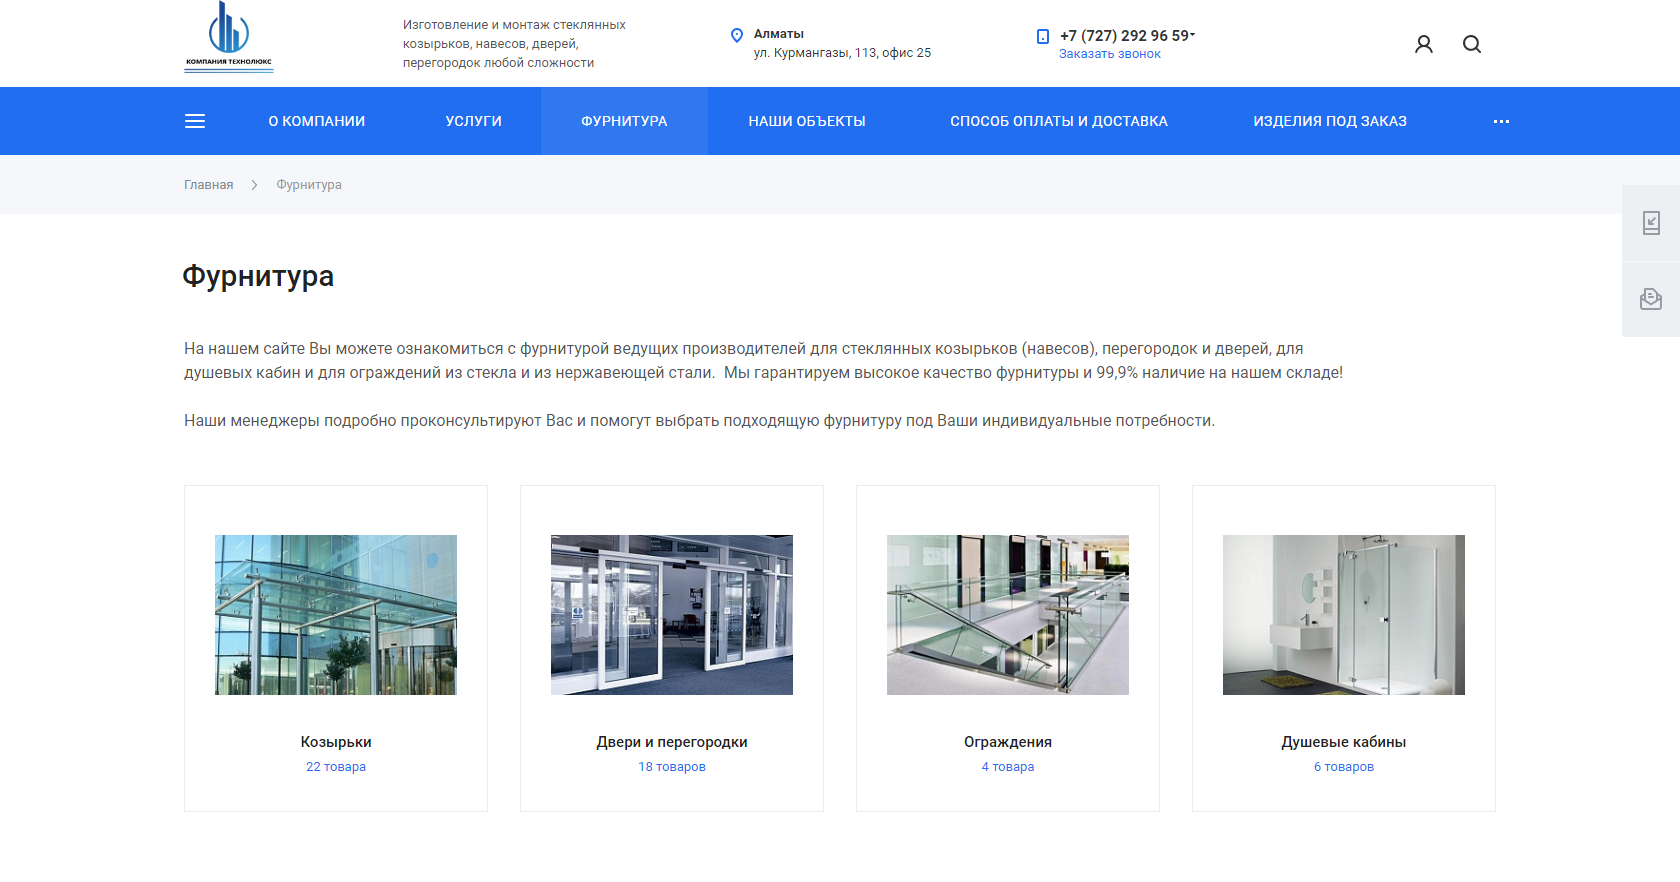This screenshot has height=882, width=1680.
Task: Open the Душевые кабины category title
Action: (1344, 742)
